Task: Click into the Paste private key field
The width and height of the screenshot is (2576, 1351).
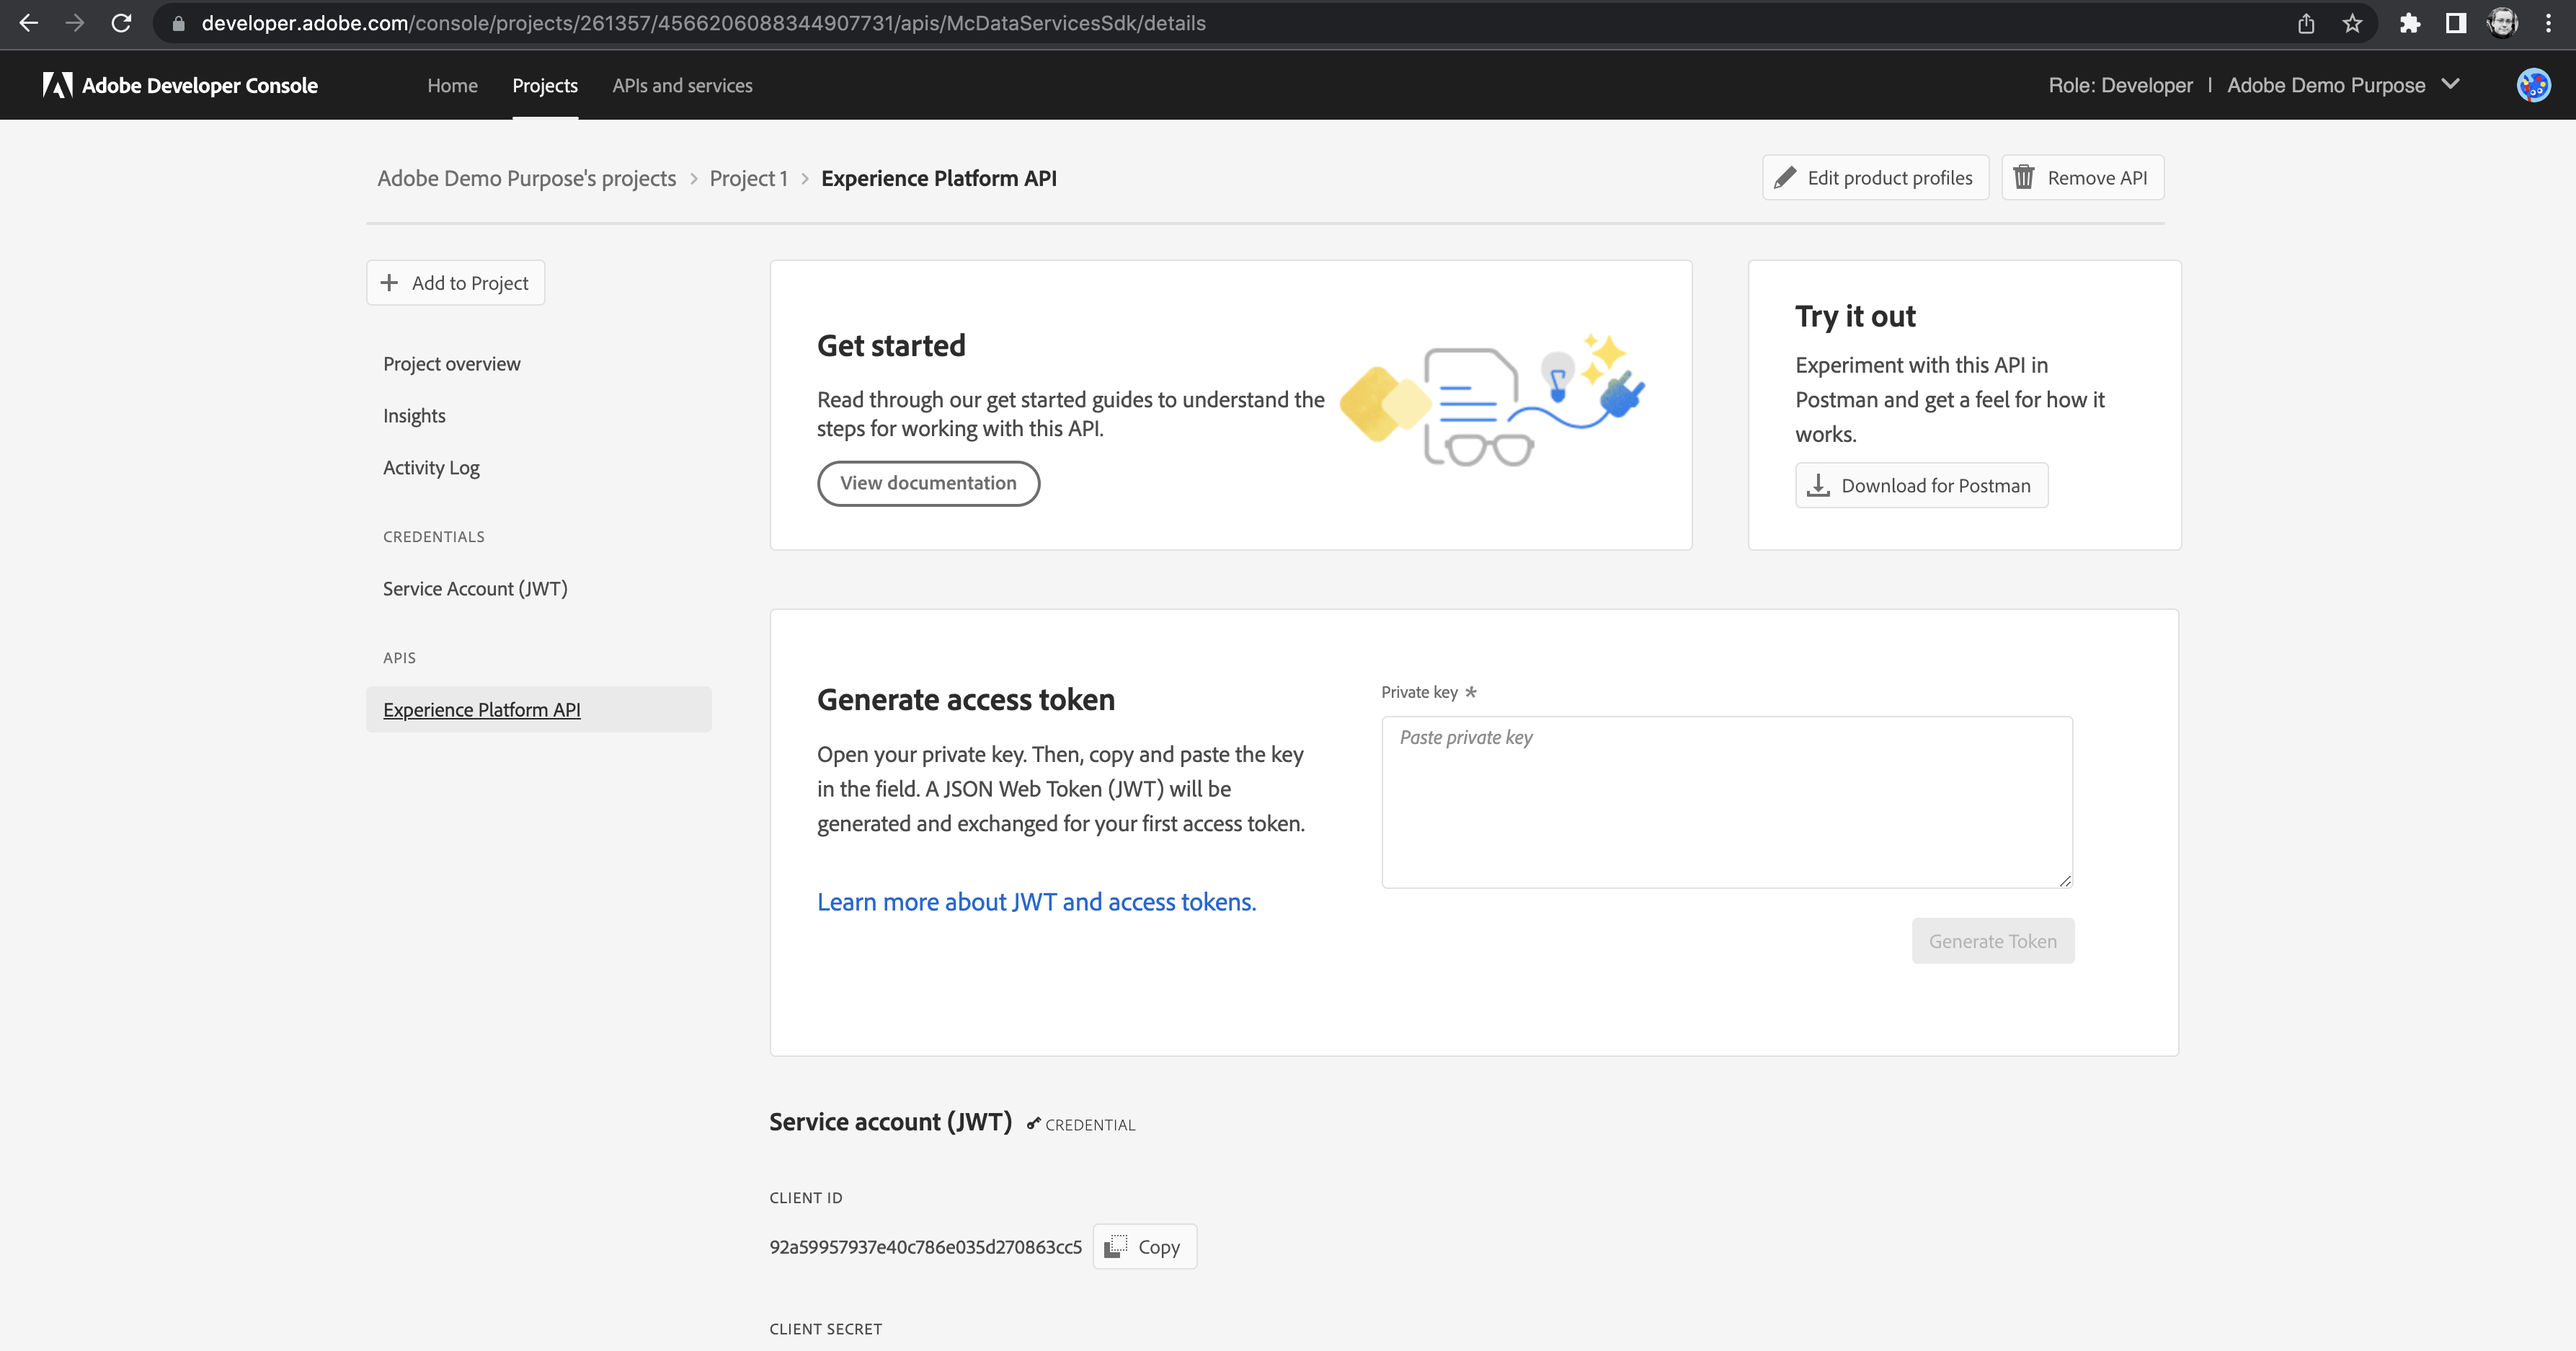Action: tap(1726, 801)
